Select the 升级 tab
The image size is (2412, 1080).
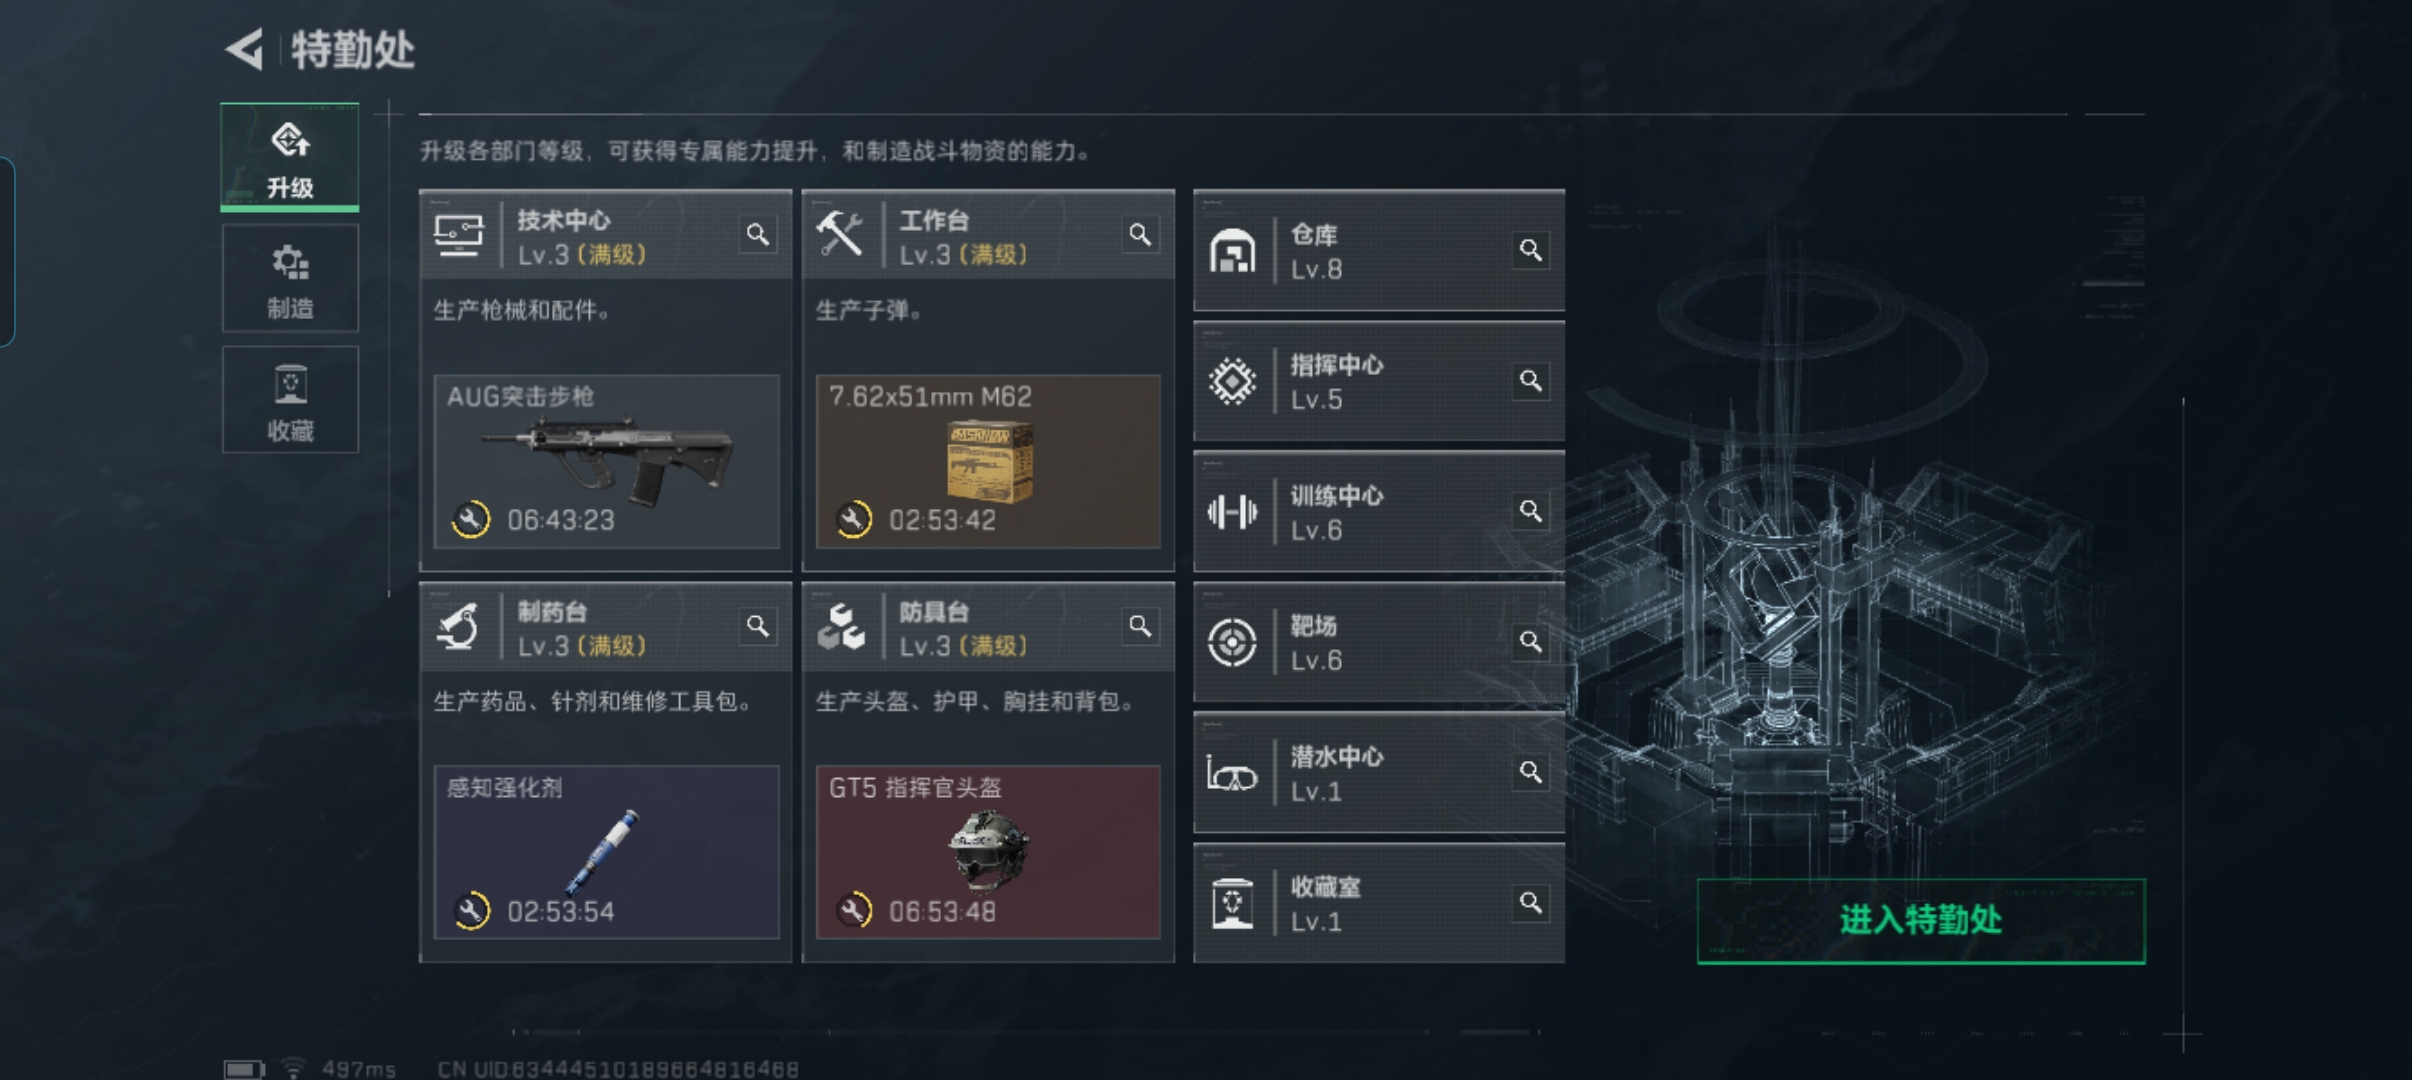[290, 158]
